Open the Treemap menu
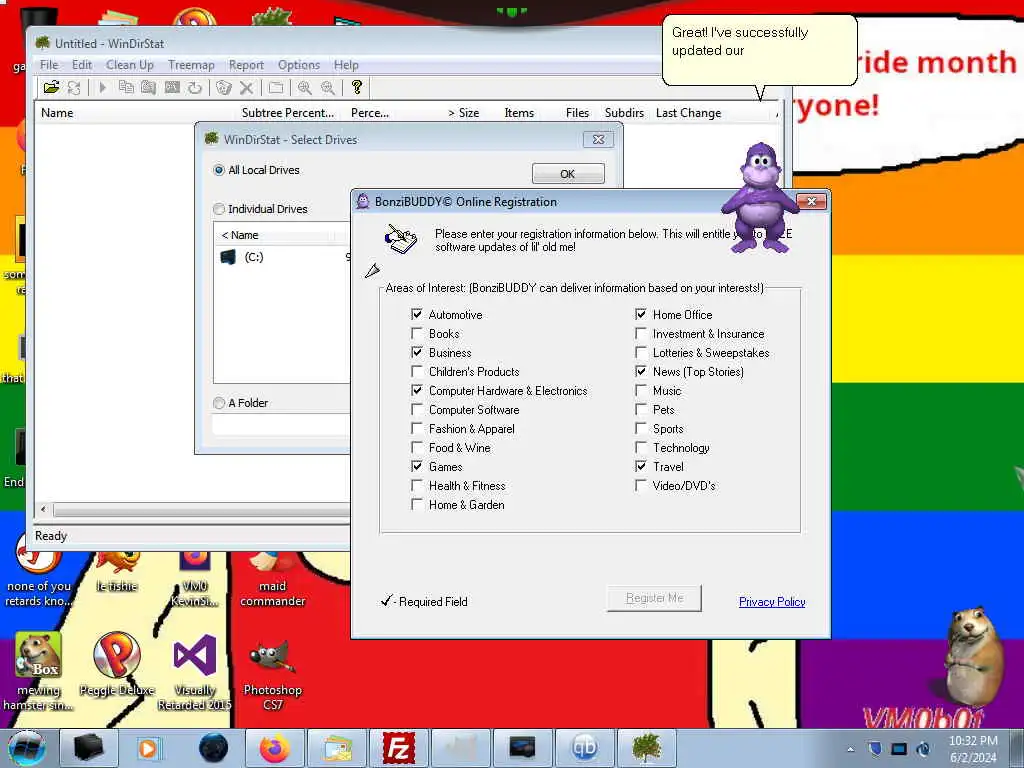 click(x=191, y=65)
